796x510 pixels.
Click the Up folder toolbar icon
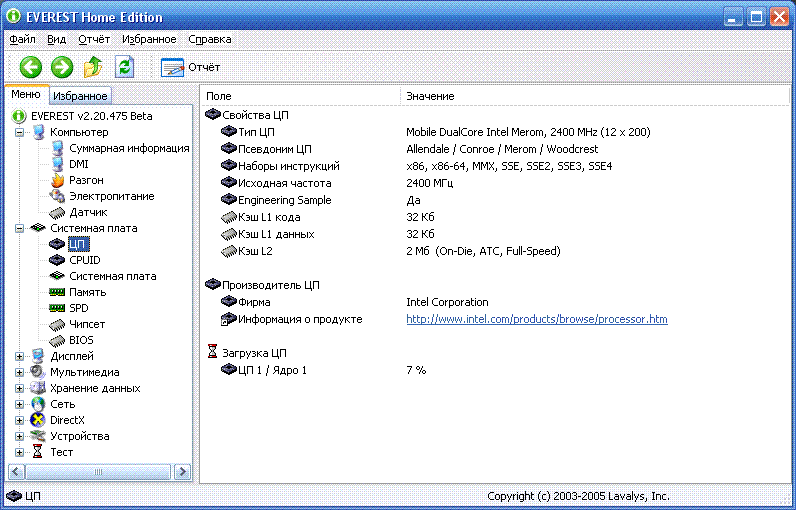coord(93,67)
